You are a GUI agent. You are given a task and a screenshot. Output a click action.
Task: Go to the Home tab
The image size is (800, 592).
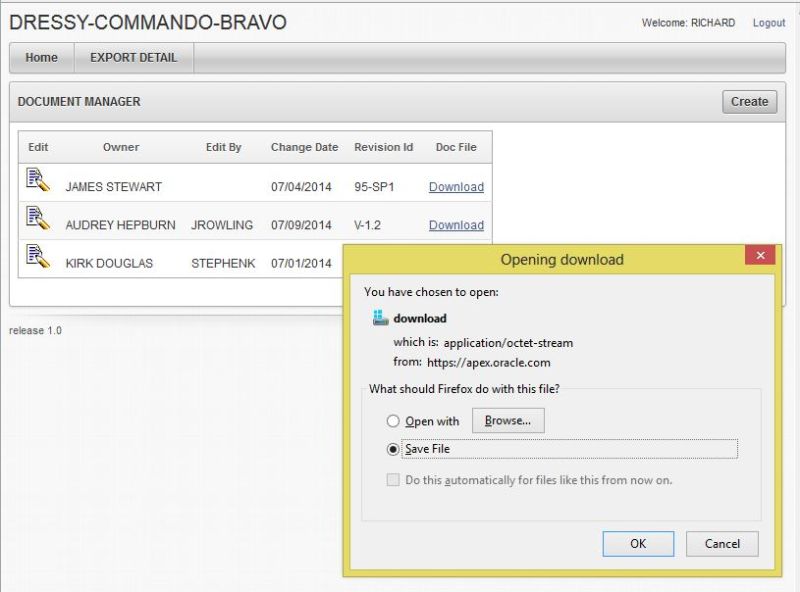(40, 58)
